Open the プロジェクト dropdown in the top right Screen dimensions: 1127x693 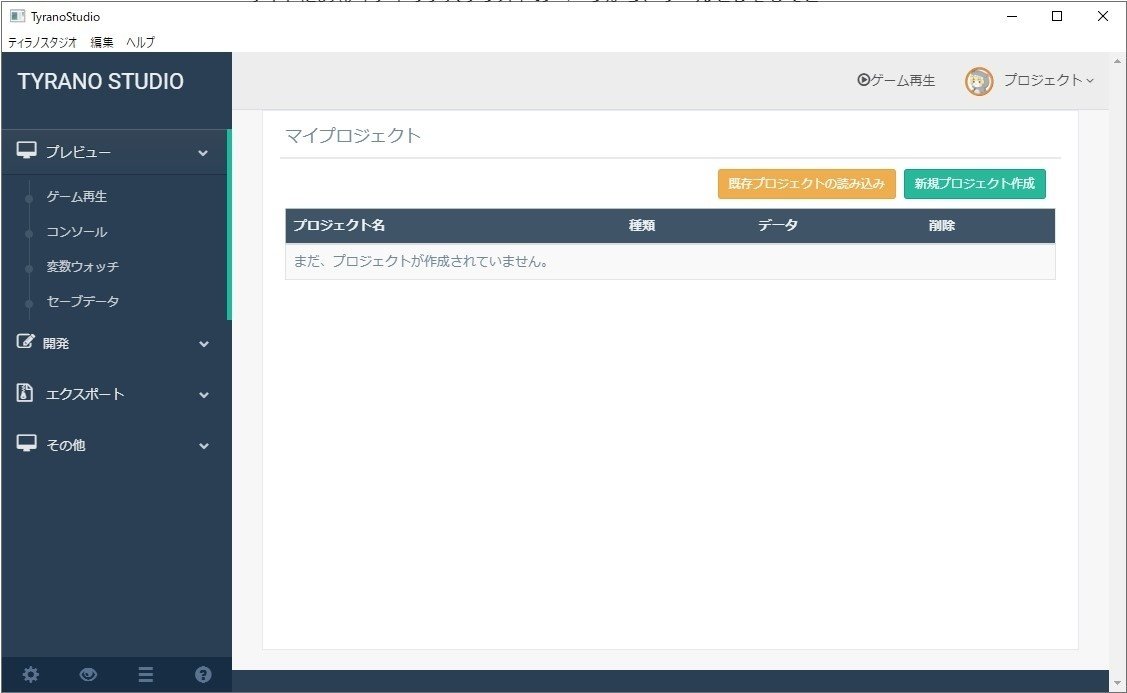(1045, 81)
